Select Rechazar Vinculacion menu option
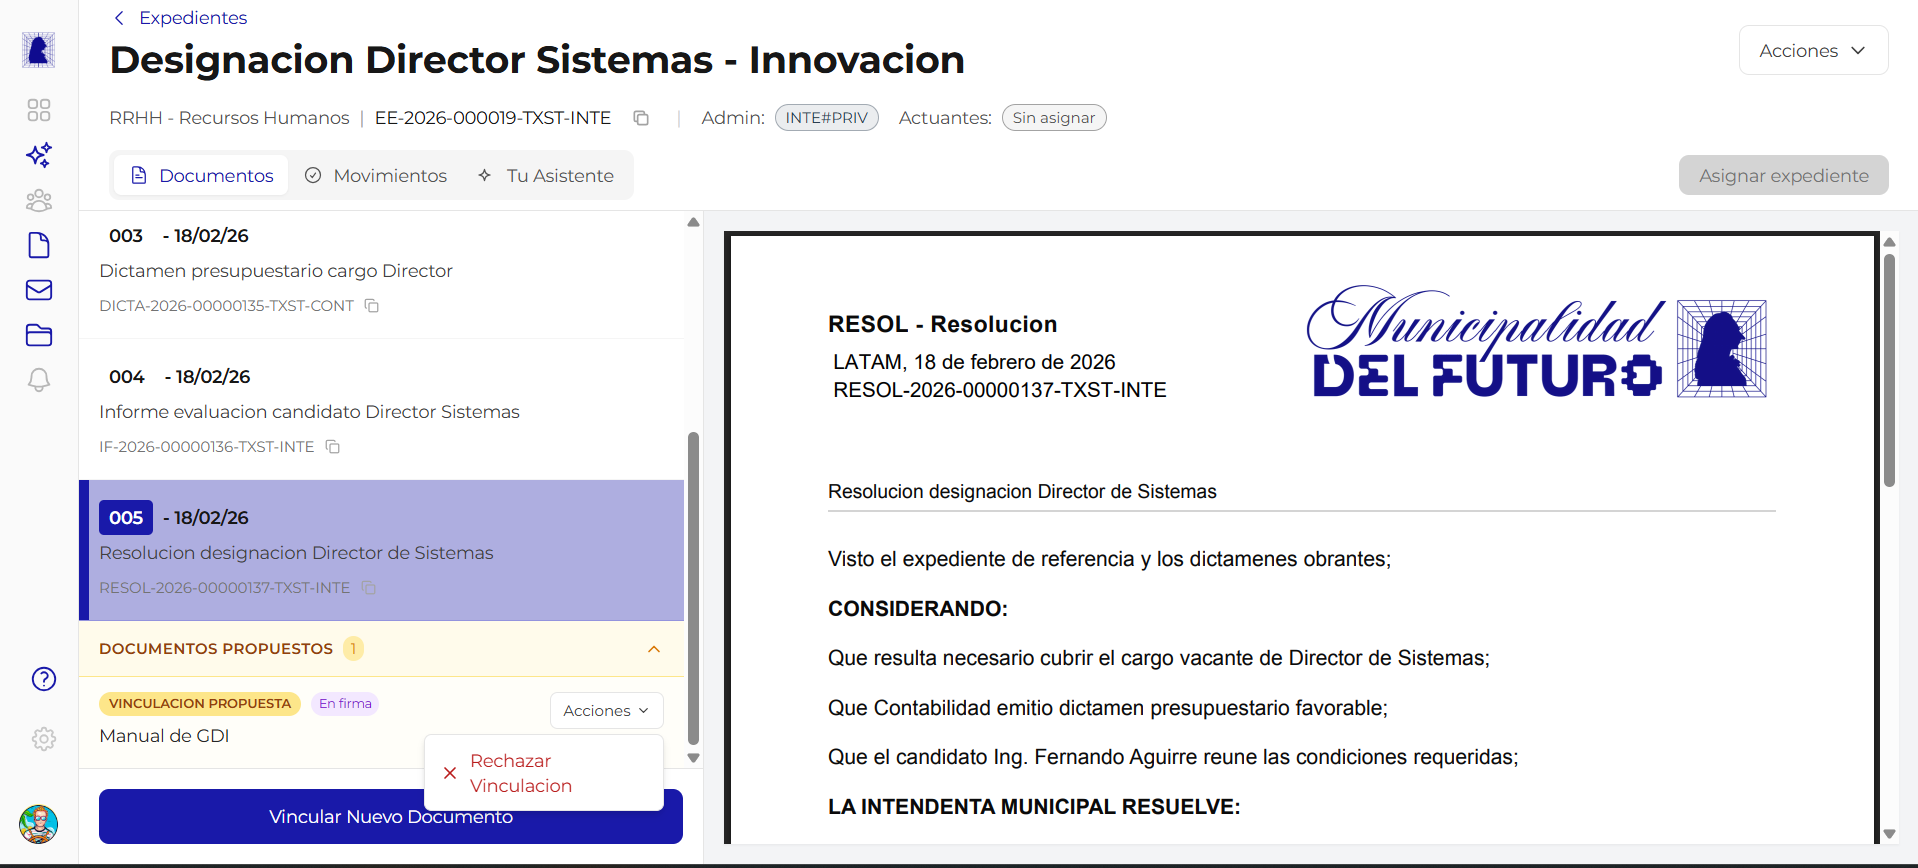Screen dimensions: 1918x868 pyautogui.click(x=520, y=773)
